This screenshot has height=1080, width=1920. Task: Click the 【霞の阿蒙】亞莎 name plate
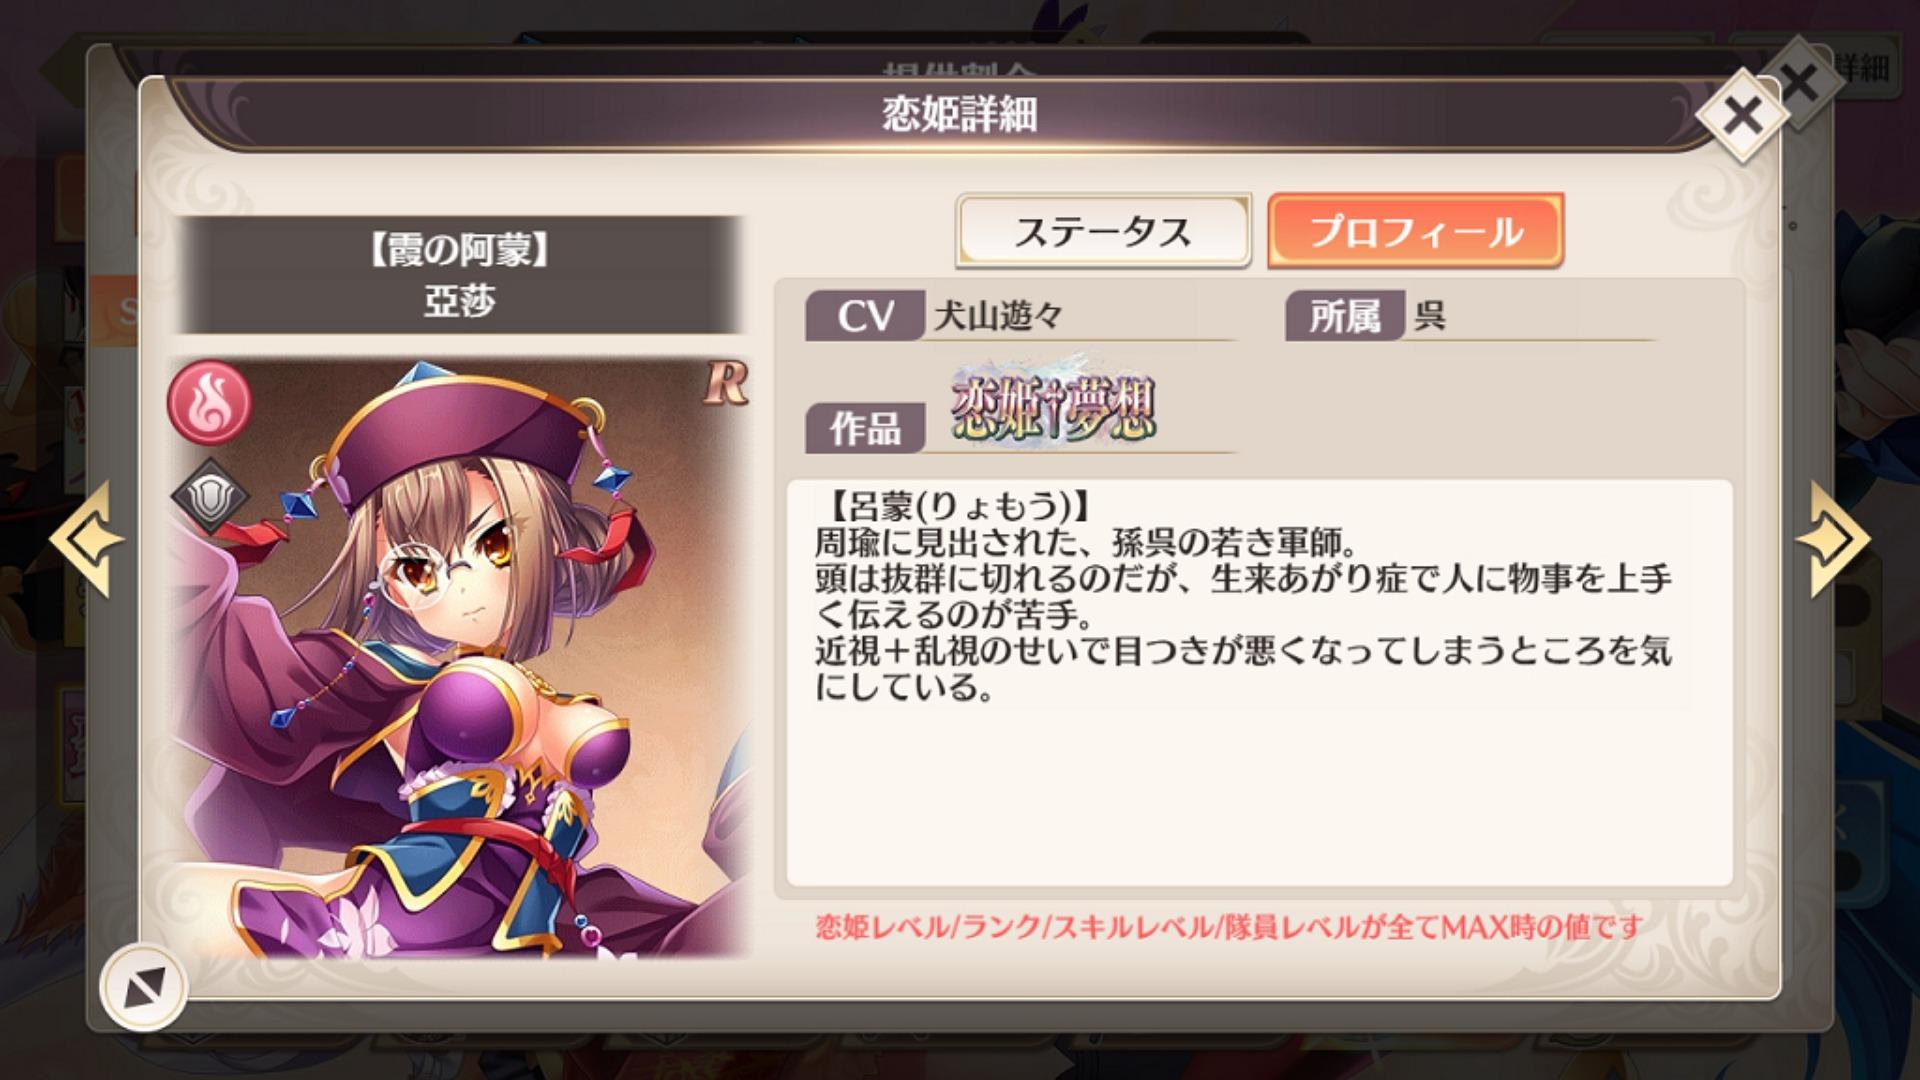pyautogui.click(x=460, y=275)
